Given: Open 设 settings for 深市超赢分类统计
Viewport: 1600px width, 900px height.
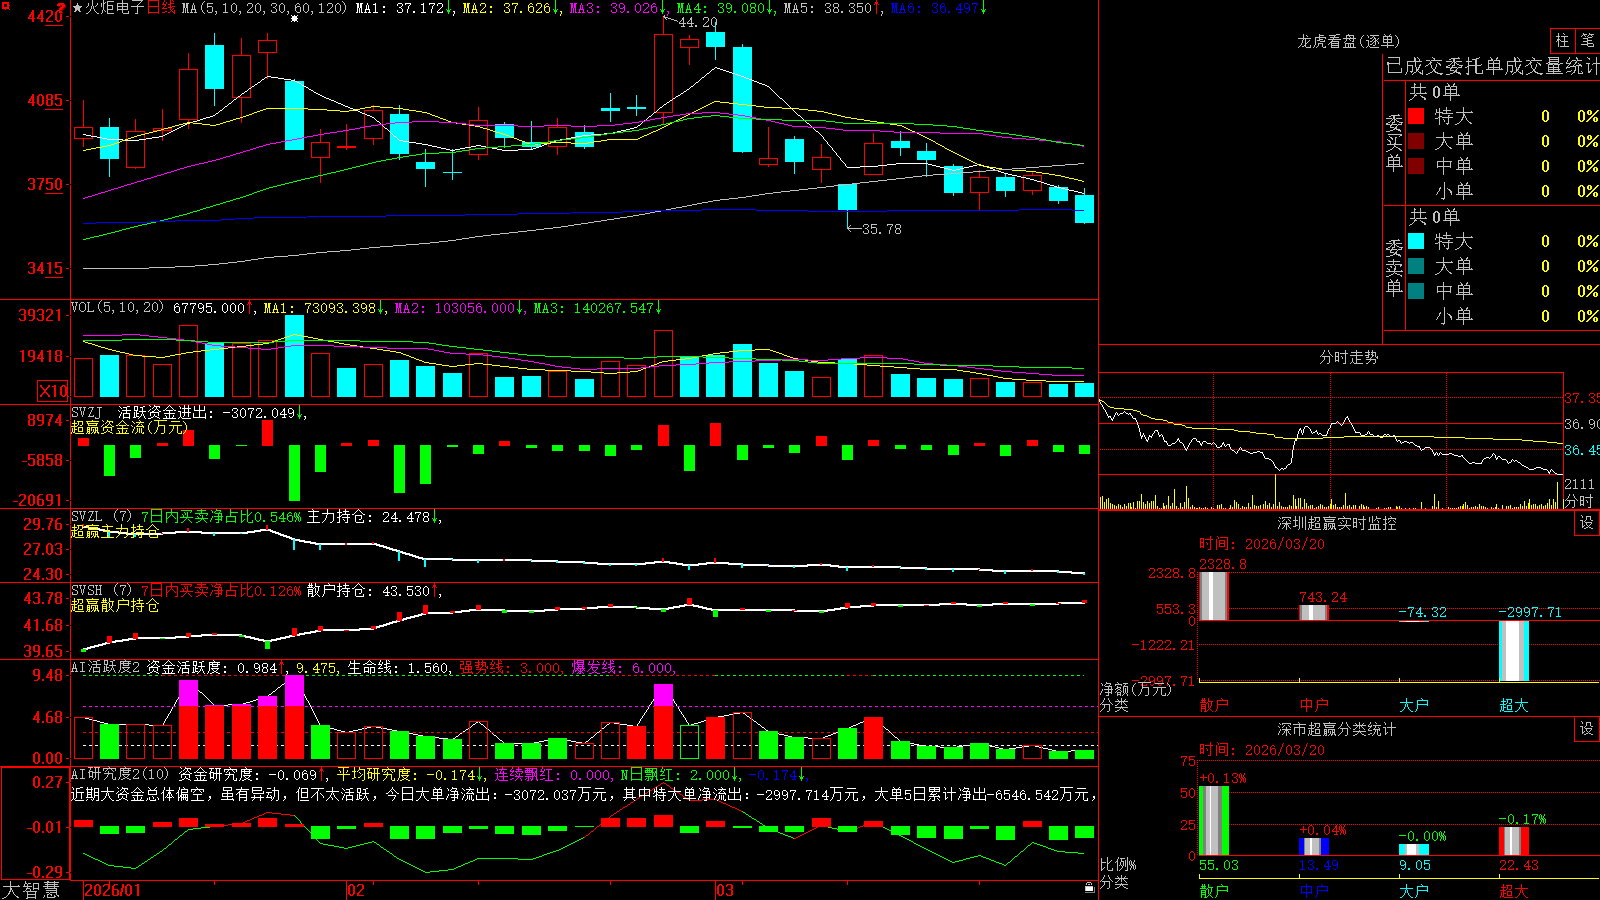Looking at the screenshot, I should [1587, 729].
